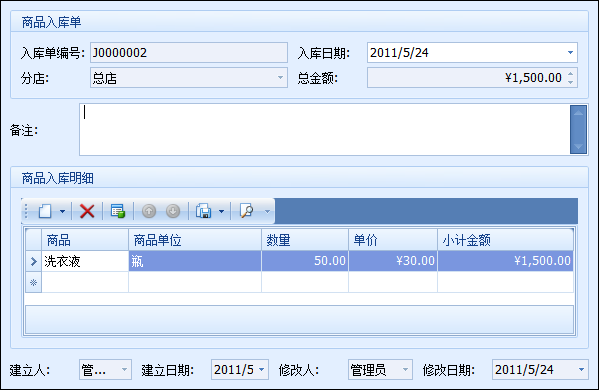
Task: Open the 入库日期 date dropdown
Action: tap(570, 53)
